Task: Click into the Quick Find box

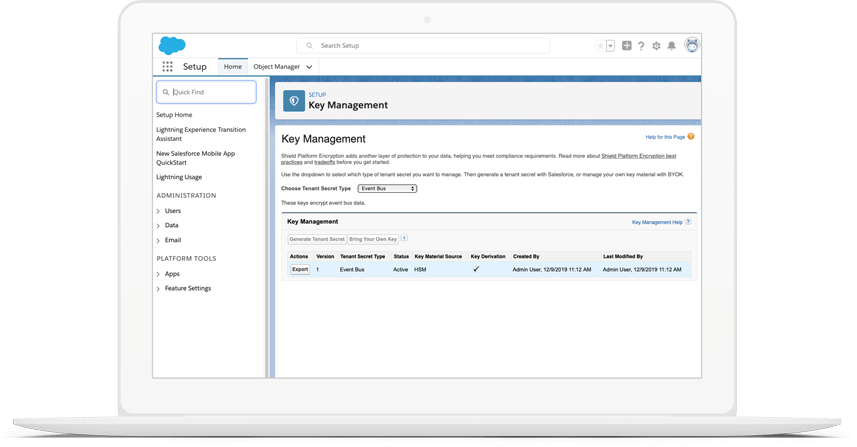Action: [206, 92]
